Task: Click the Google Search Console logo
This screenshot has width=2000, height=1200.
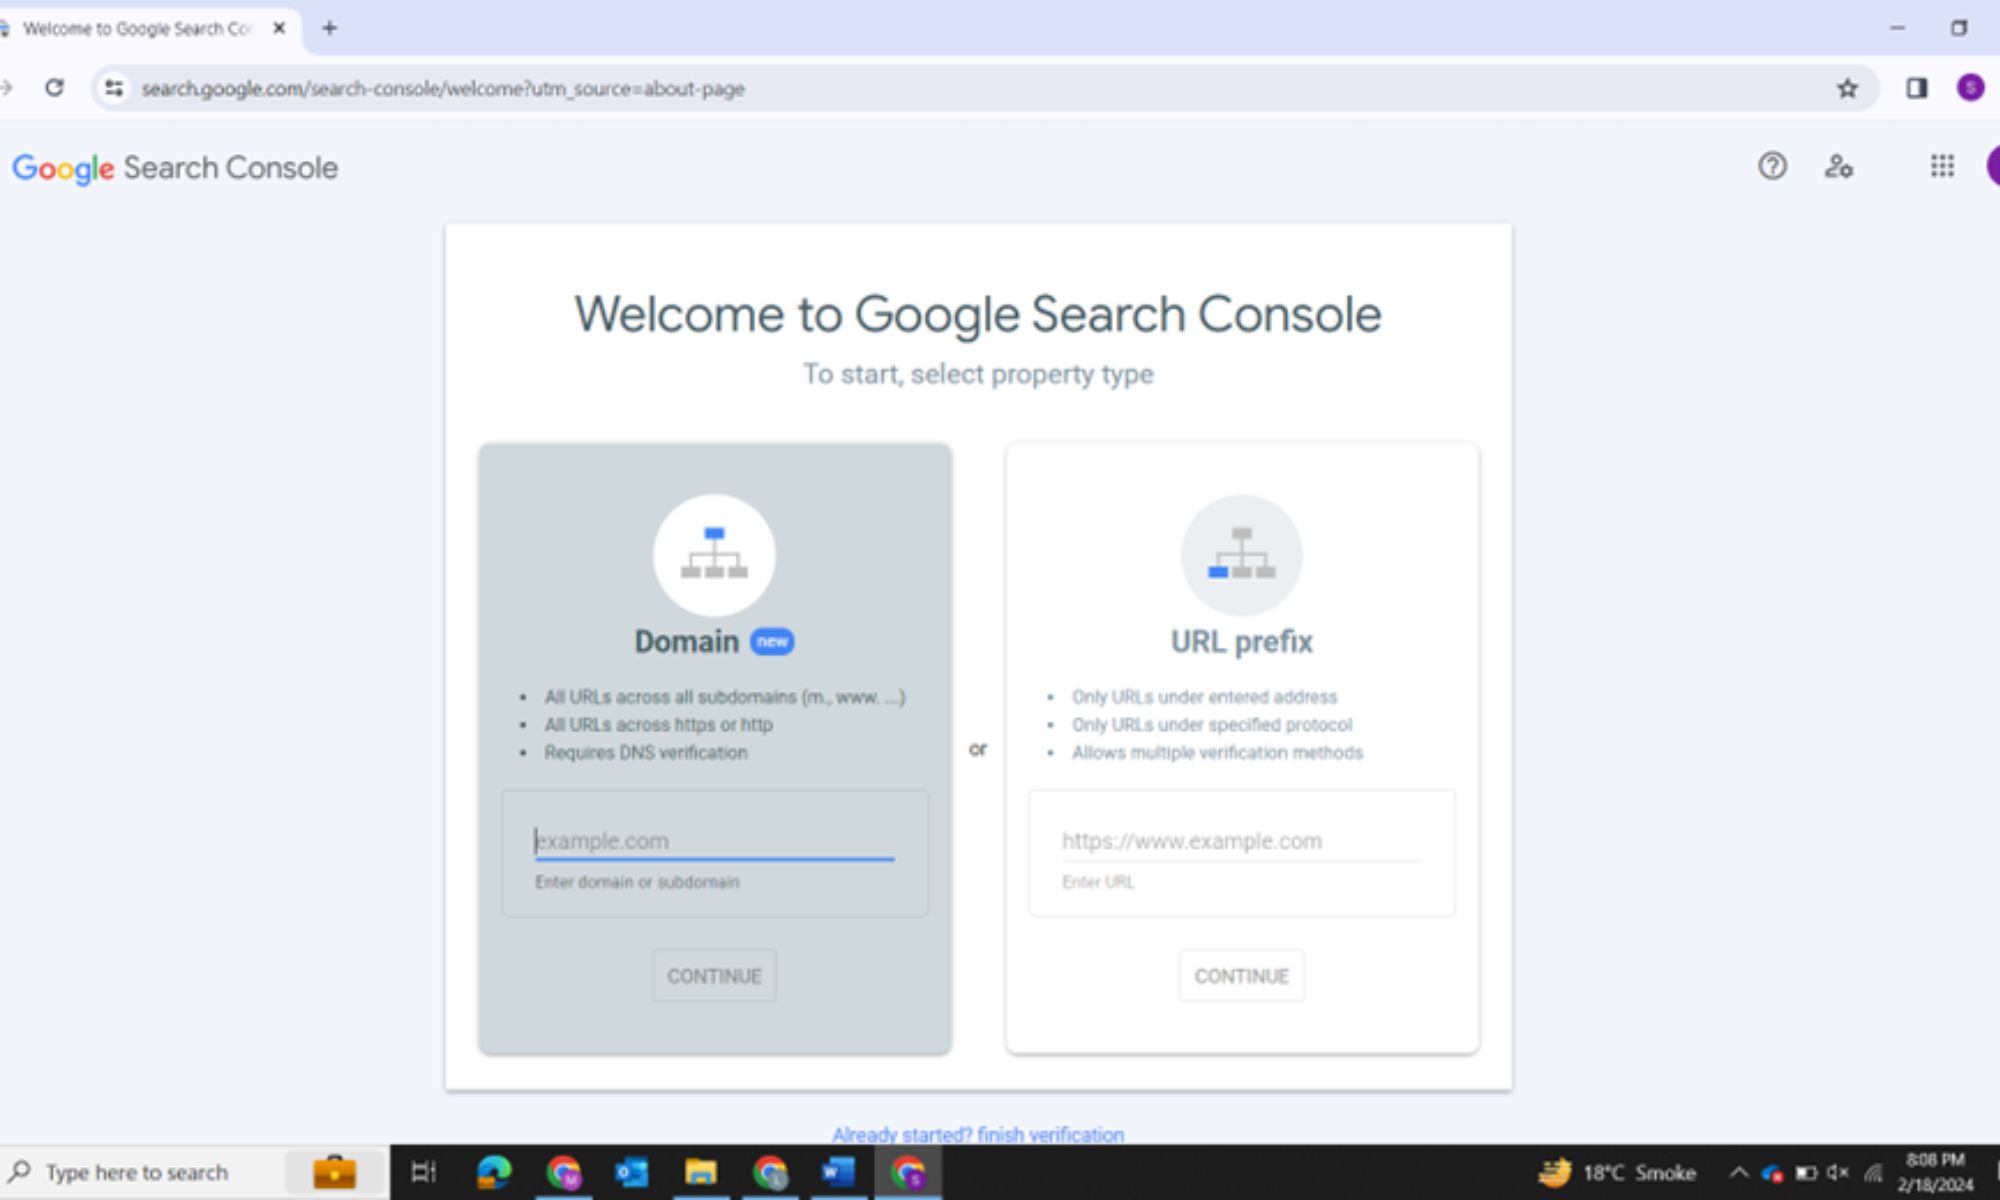Action: click(x=175, y=168)
